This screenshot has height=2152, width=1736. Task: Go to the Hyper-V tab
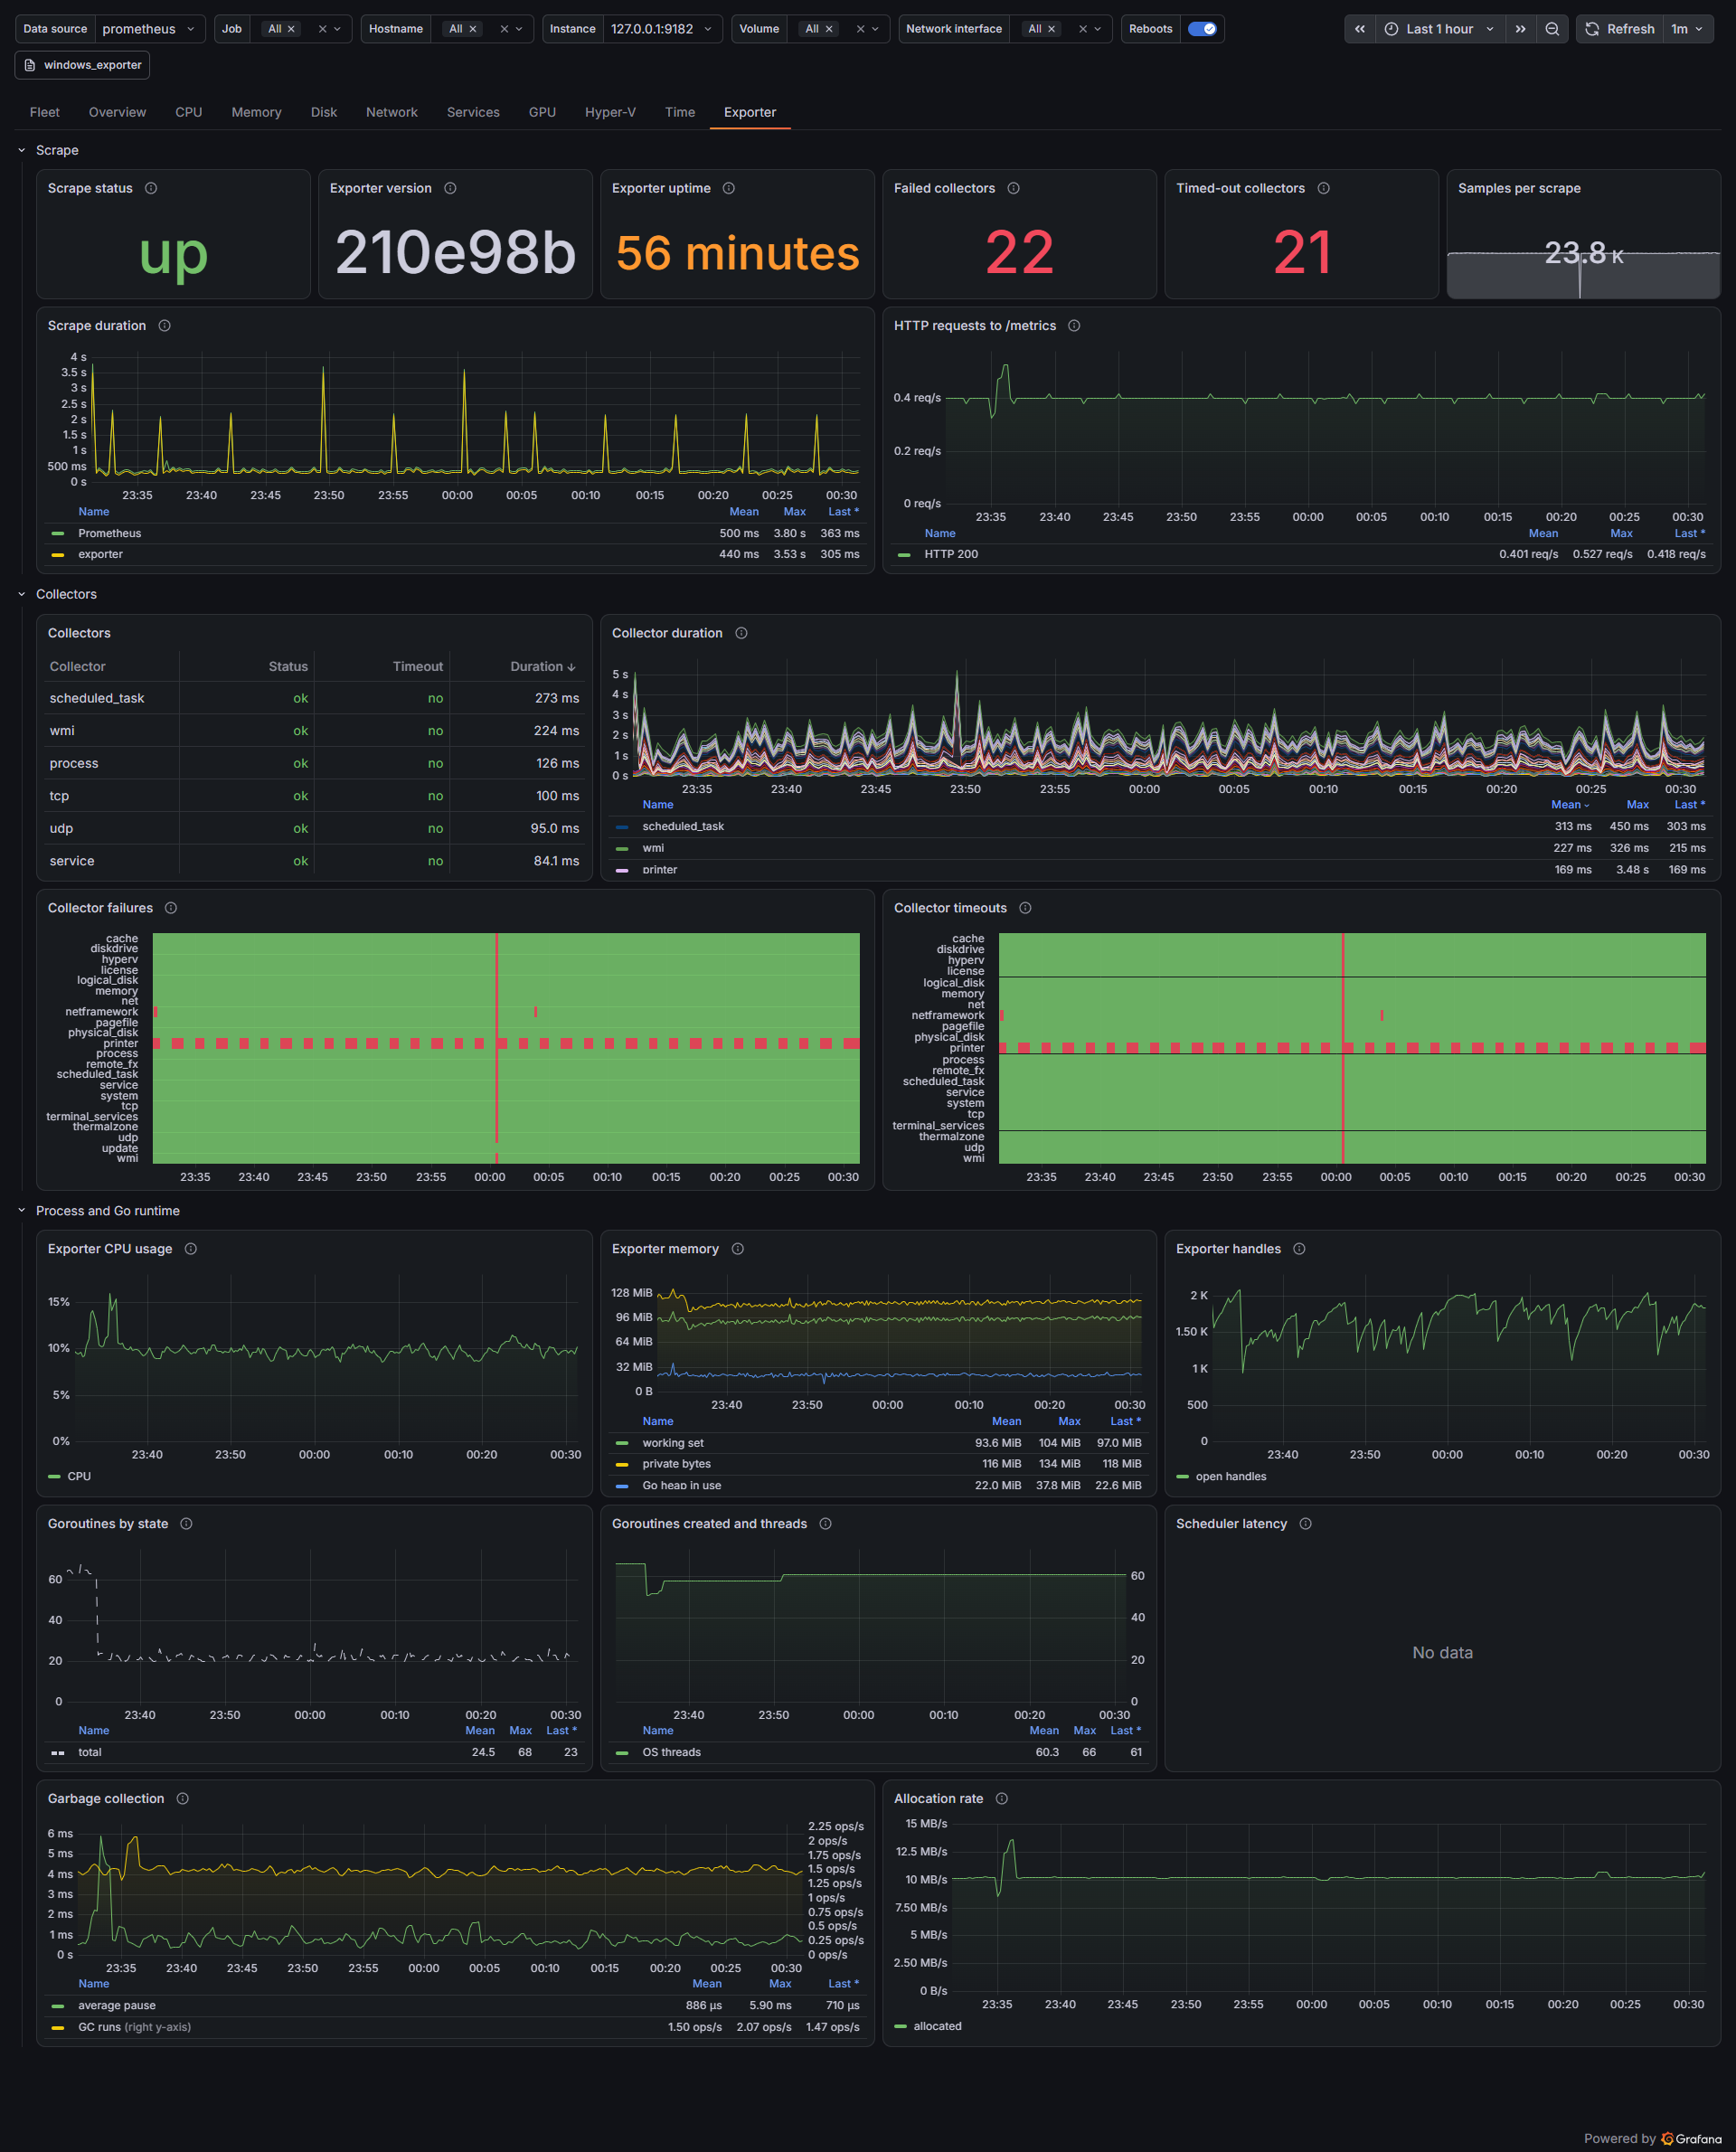coord(610,112)
